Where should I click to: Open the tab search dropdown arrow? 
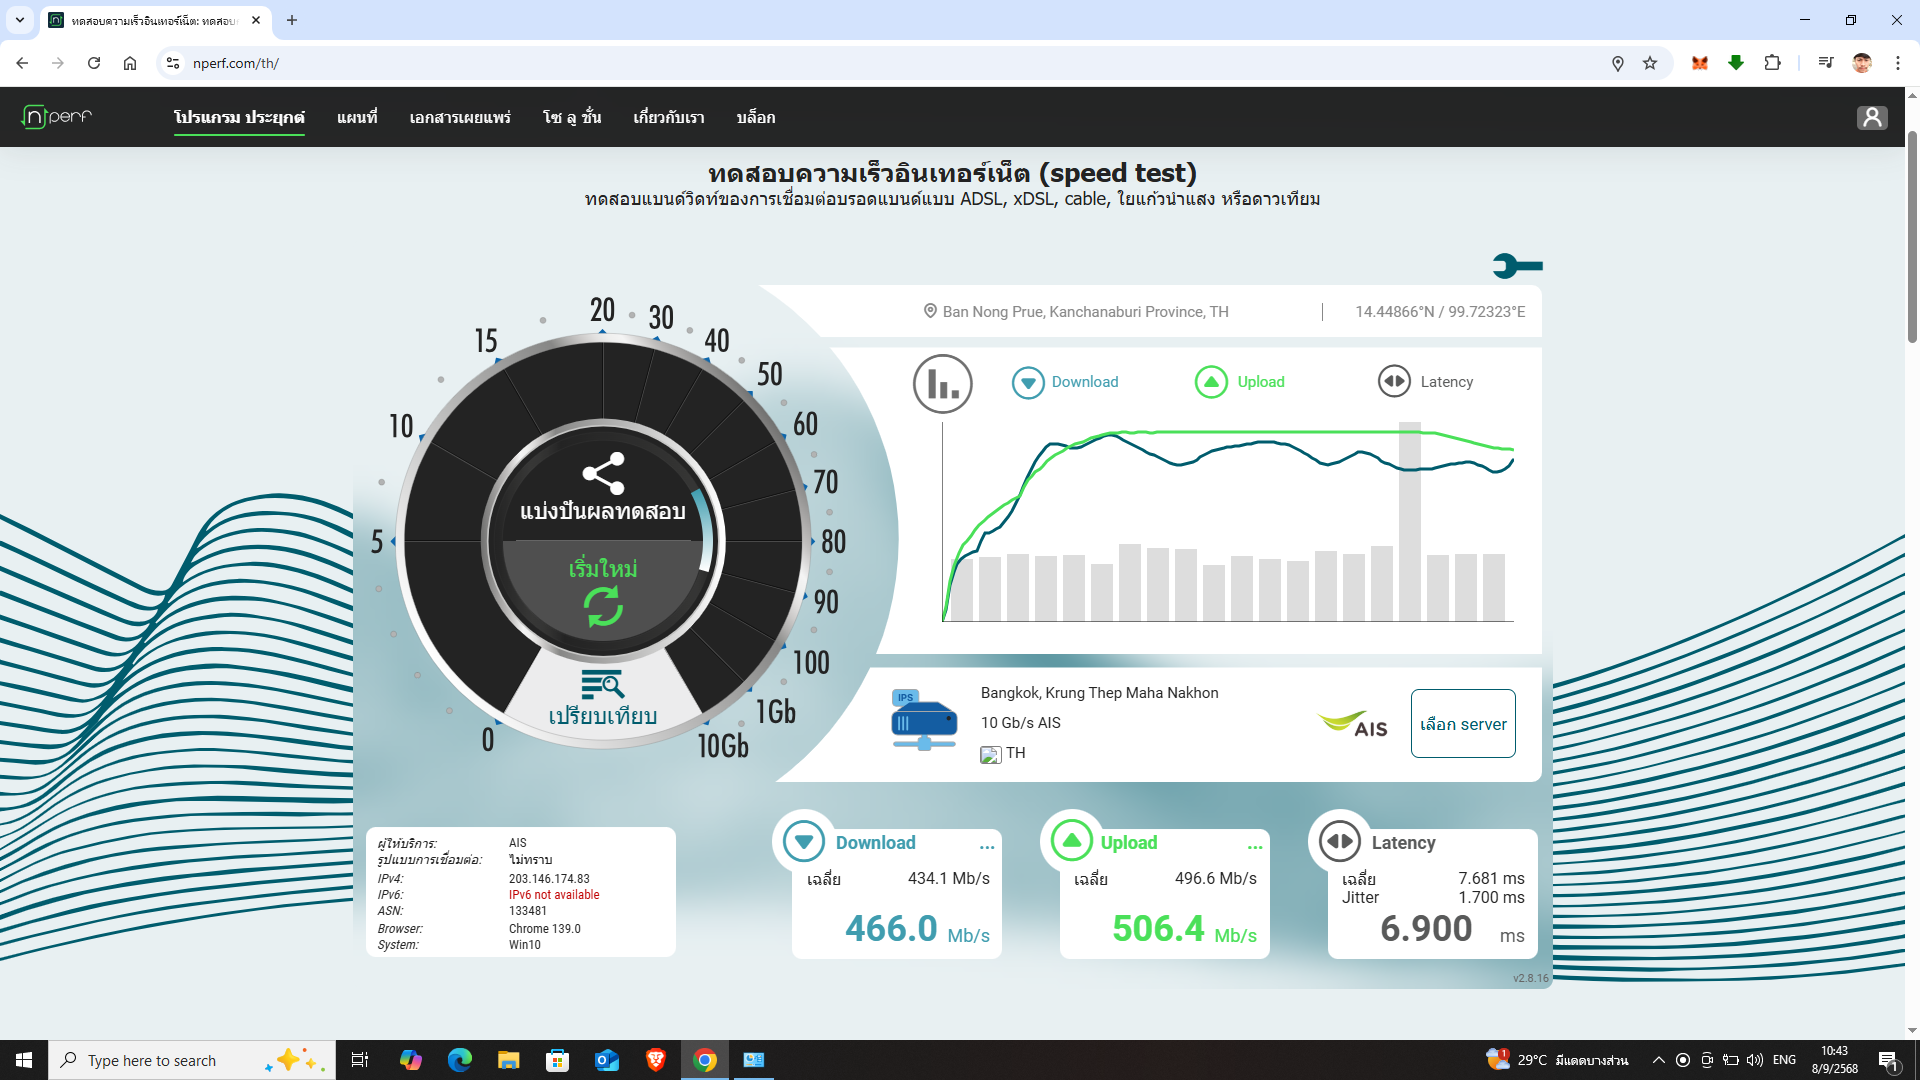click(x=19, y=20)
